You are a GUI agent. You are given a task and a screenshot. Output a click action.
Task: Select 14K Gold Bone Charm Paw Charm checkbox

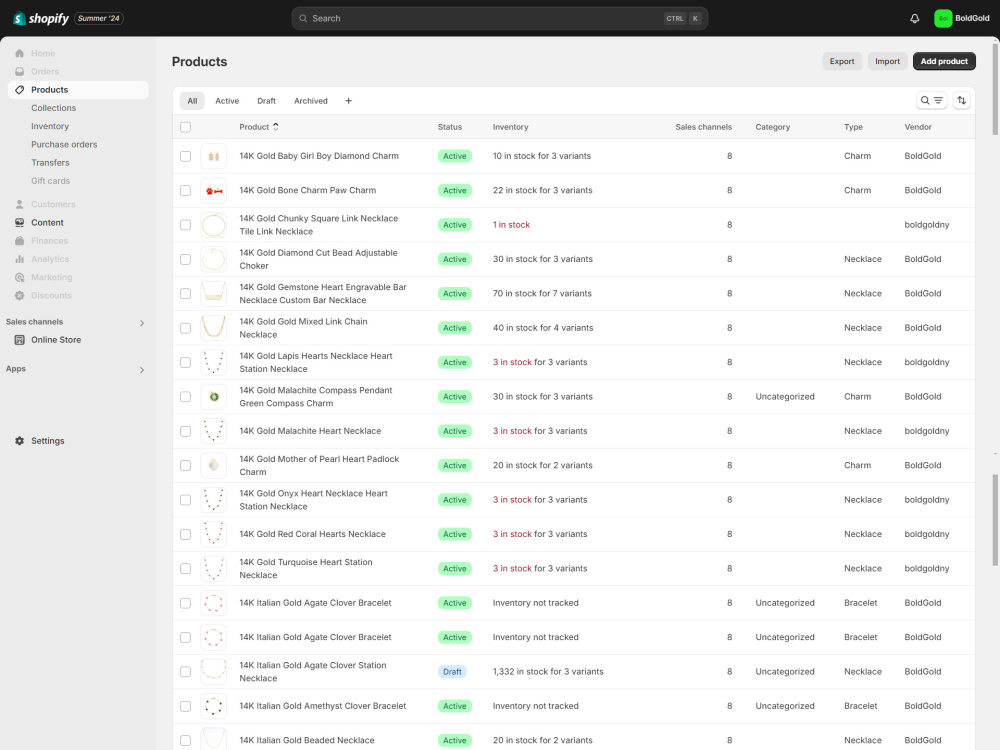pos(186,191)
